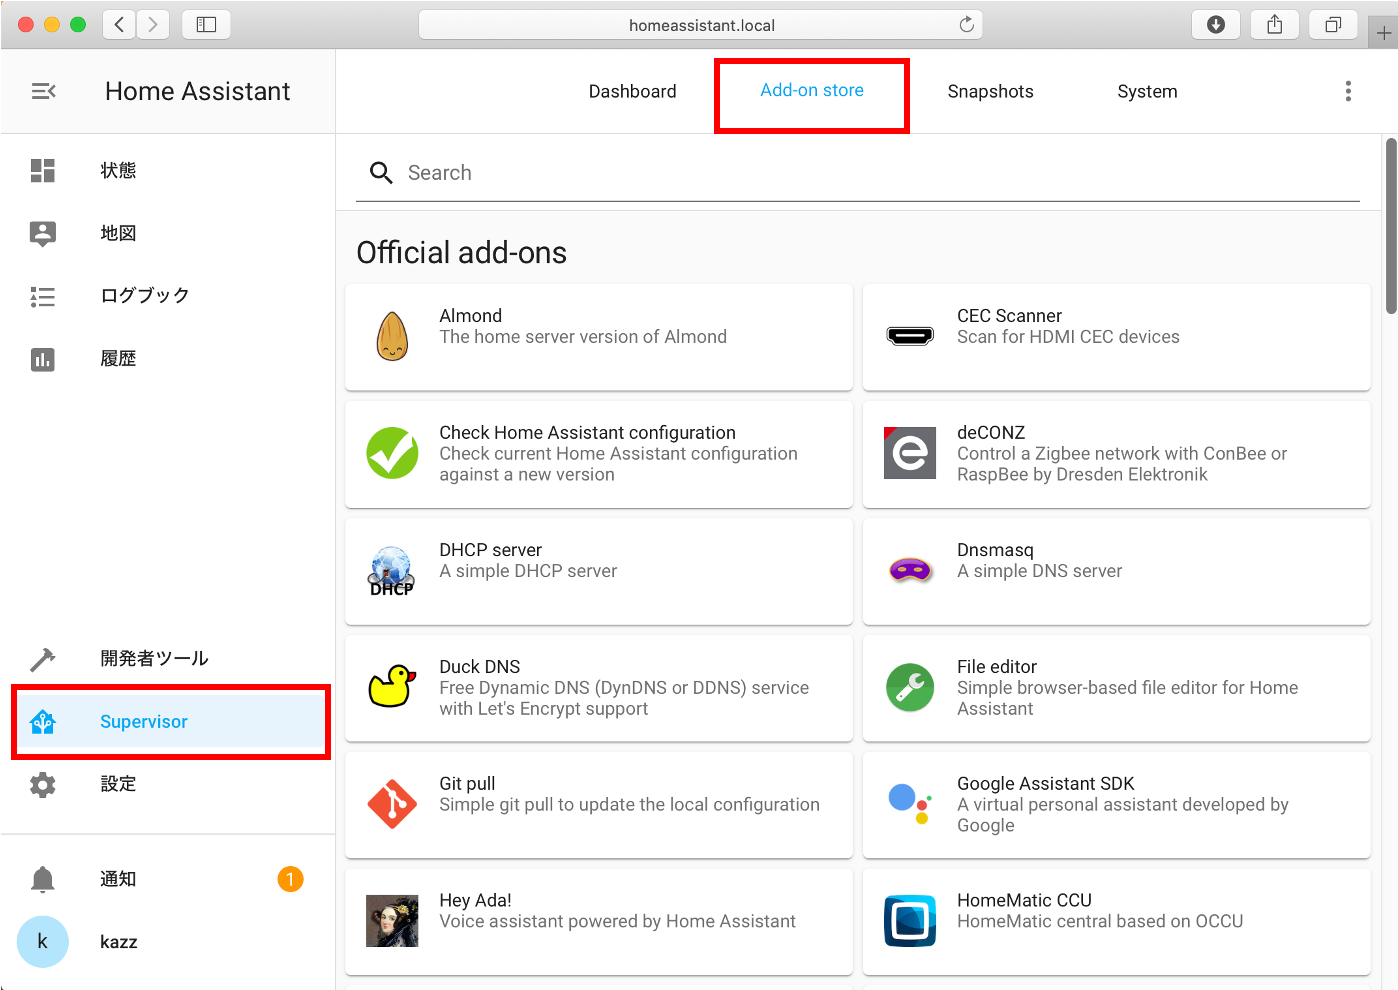Open the Duck DNS add-on title
The height and width of the screenshot is (990, 1398).
coord(480,667)
